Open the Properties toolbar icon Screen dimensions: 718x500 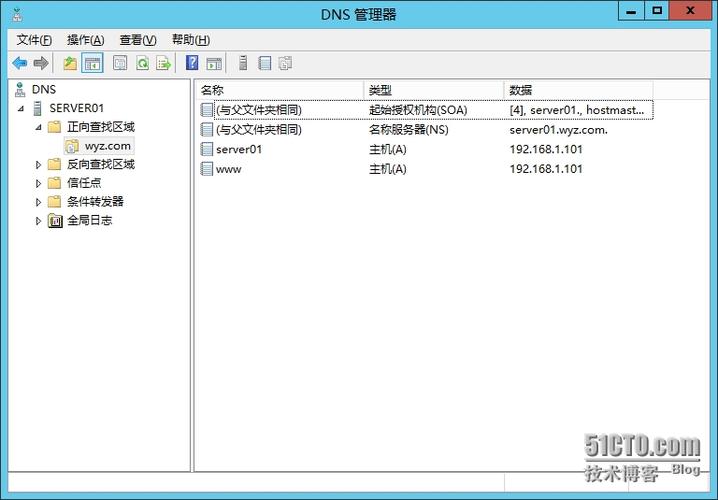[120, 63]
